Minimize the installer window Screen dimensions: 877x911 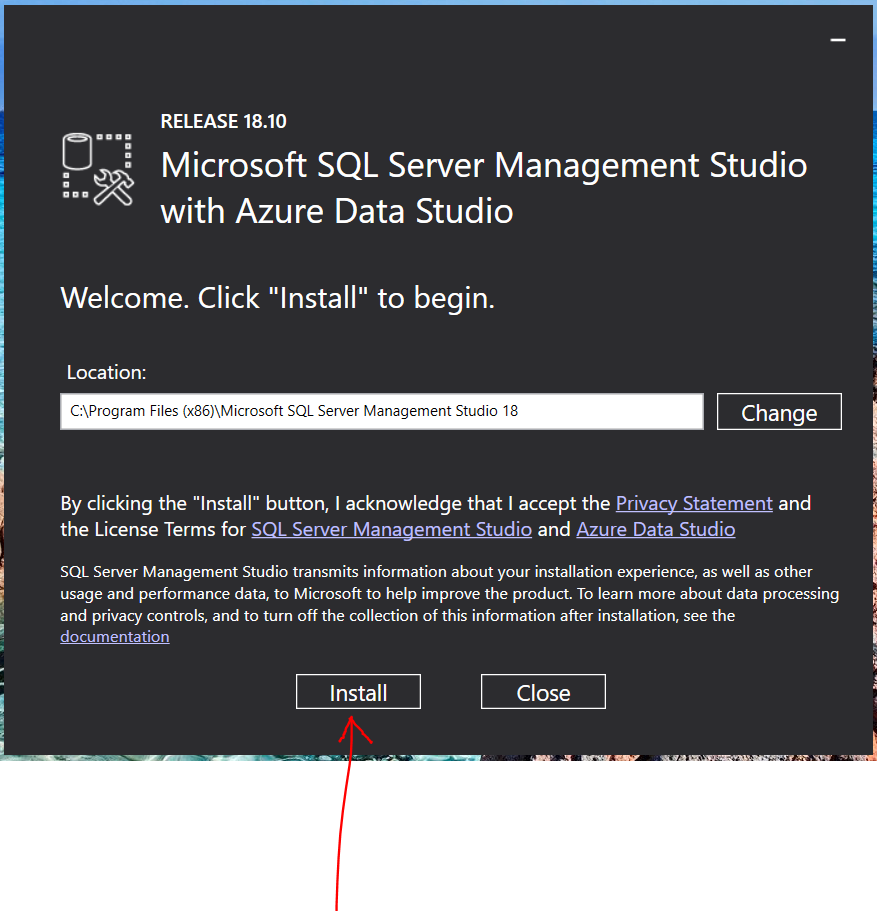coord(837,40)
